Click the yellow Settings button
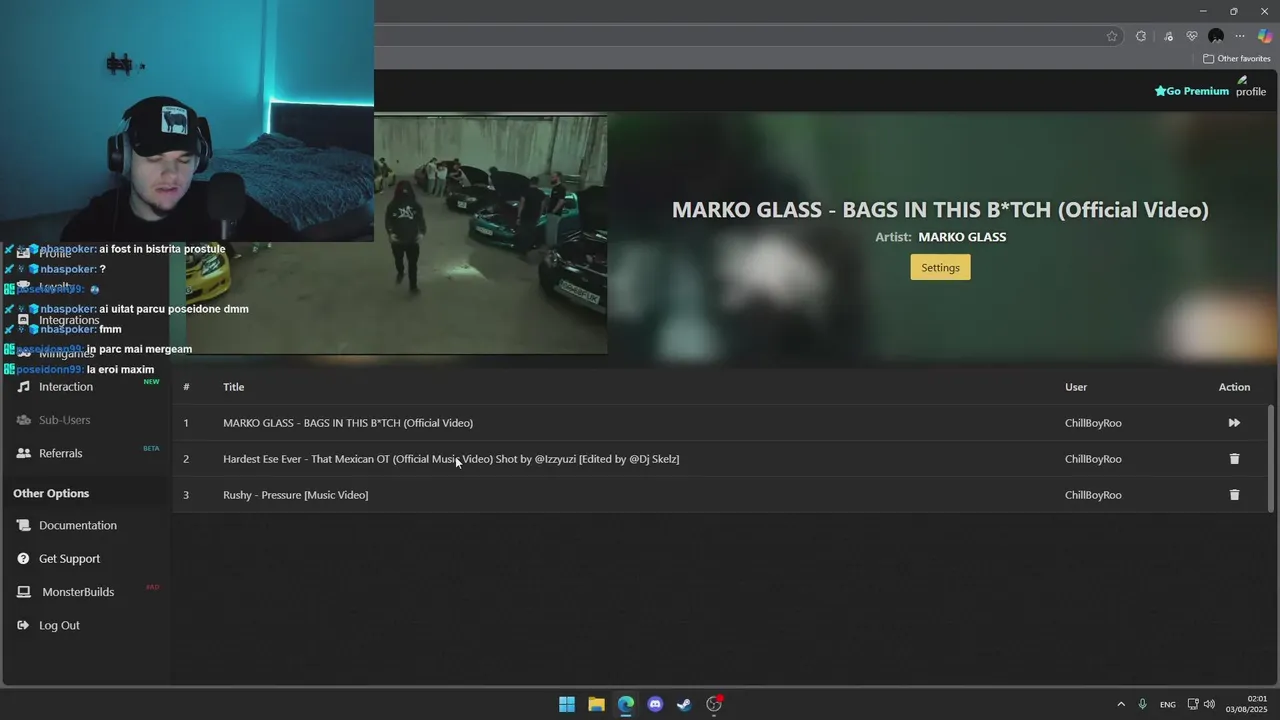 [x=940, y=267]
